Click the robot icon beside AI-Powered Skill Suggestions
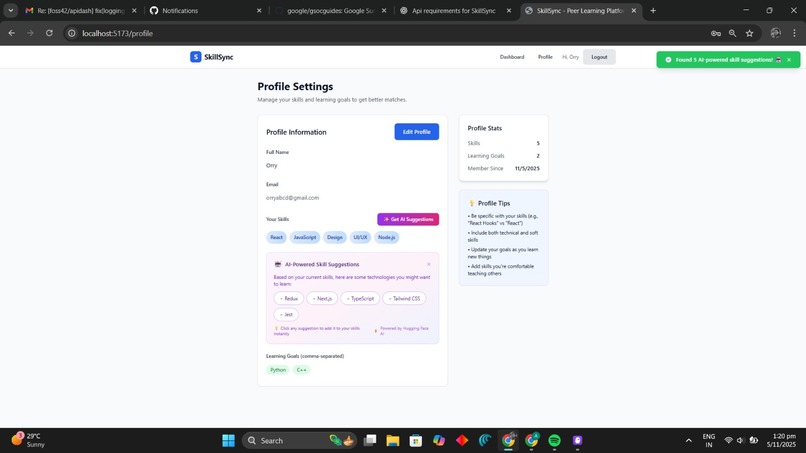Viewport: 806px width, 453px height. [x=278, y=264]
